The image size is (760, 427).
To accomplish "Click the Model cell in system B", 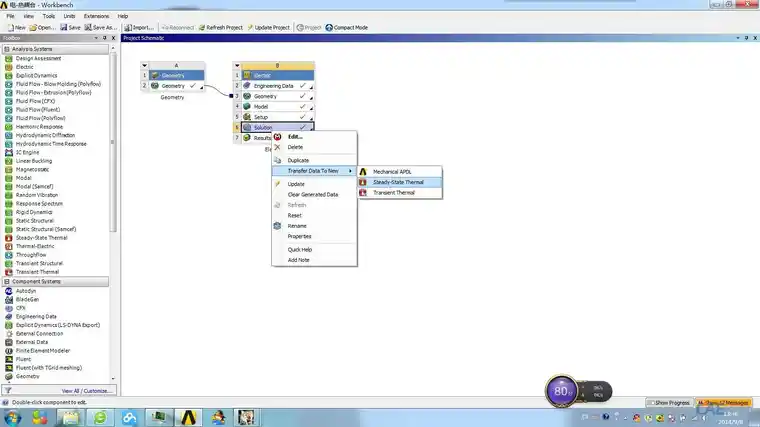I will [278, 107].
